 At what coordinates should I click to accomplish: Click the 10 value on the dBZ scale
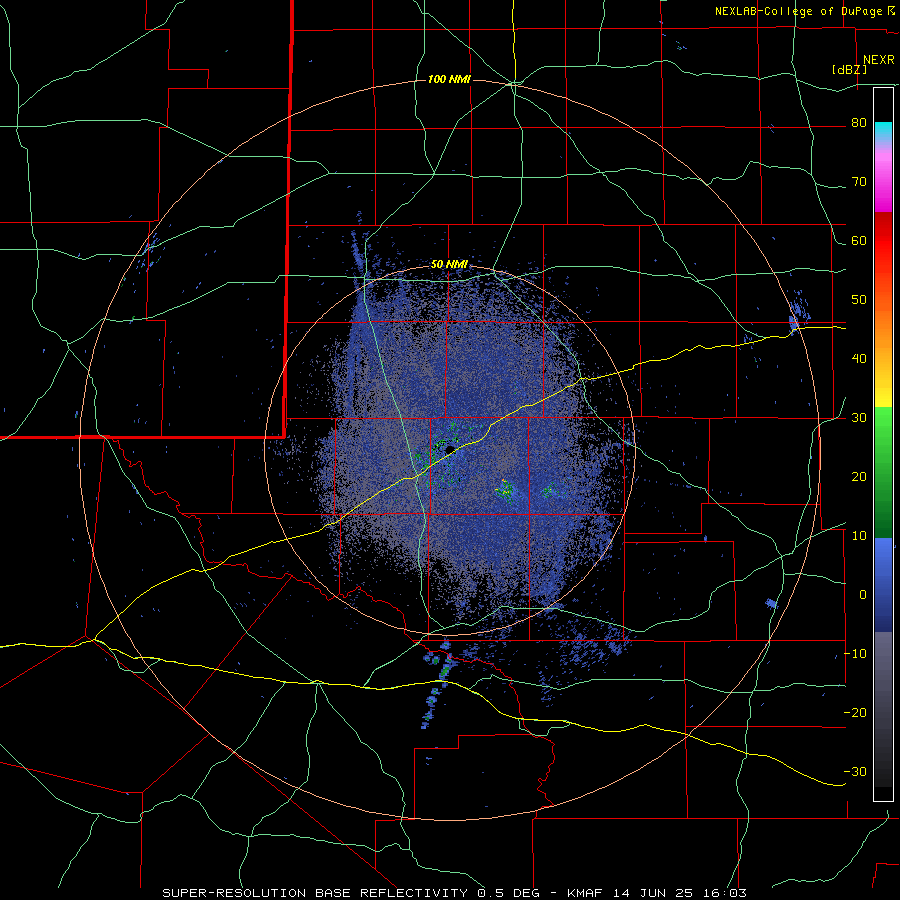tap(859, 536)
